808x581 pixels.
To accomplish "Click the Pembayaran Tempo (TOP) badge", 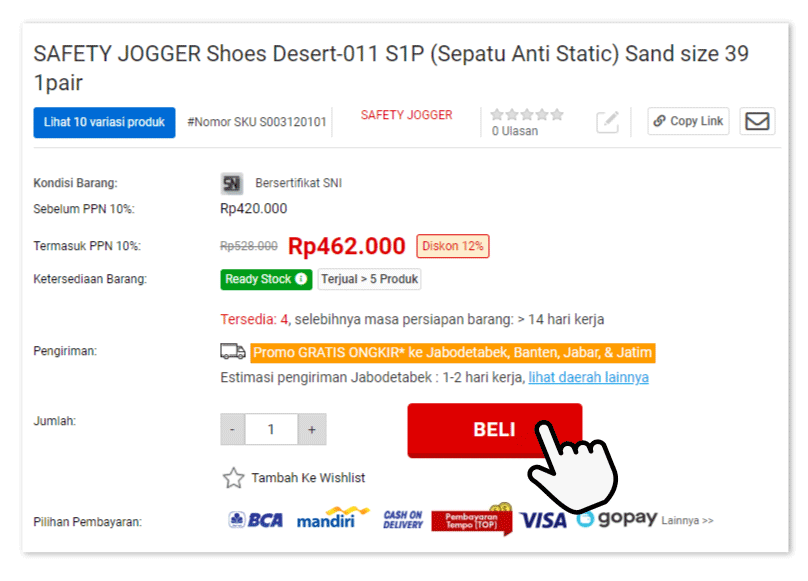I will [472, 520].
